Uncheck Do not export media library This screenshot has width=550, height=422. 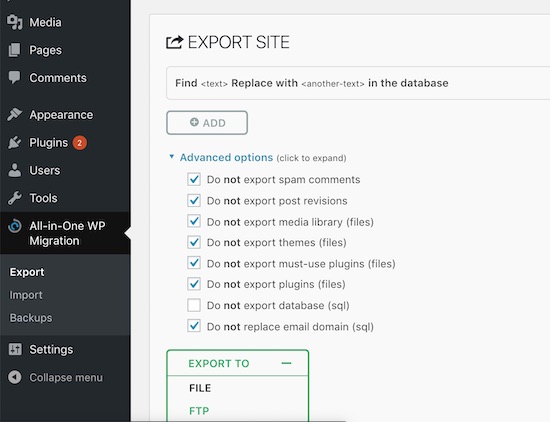(194, 221)
